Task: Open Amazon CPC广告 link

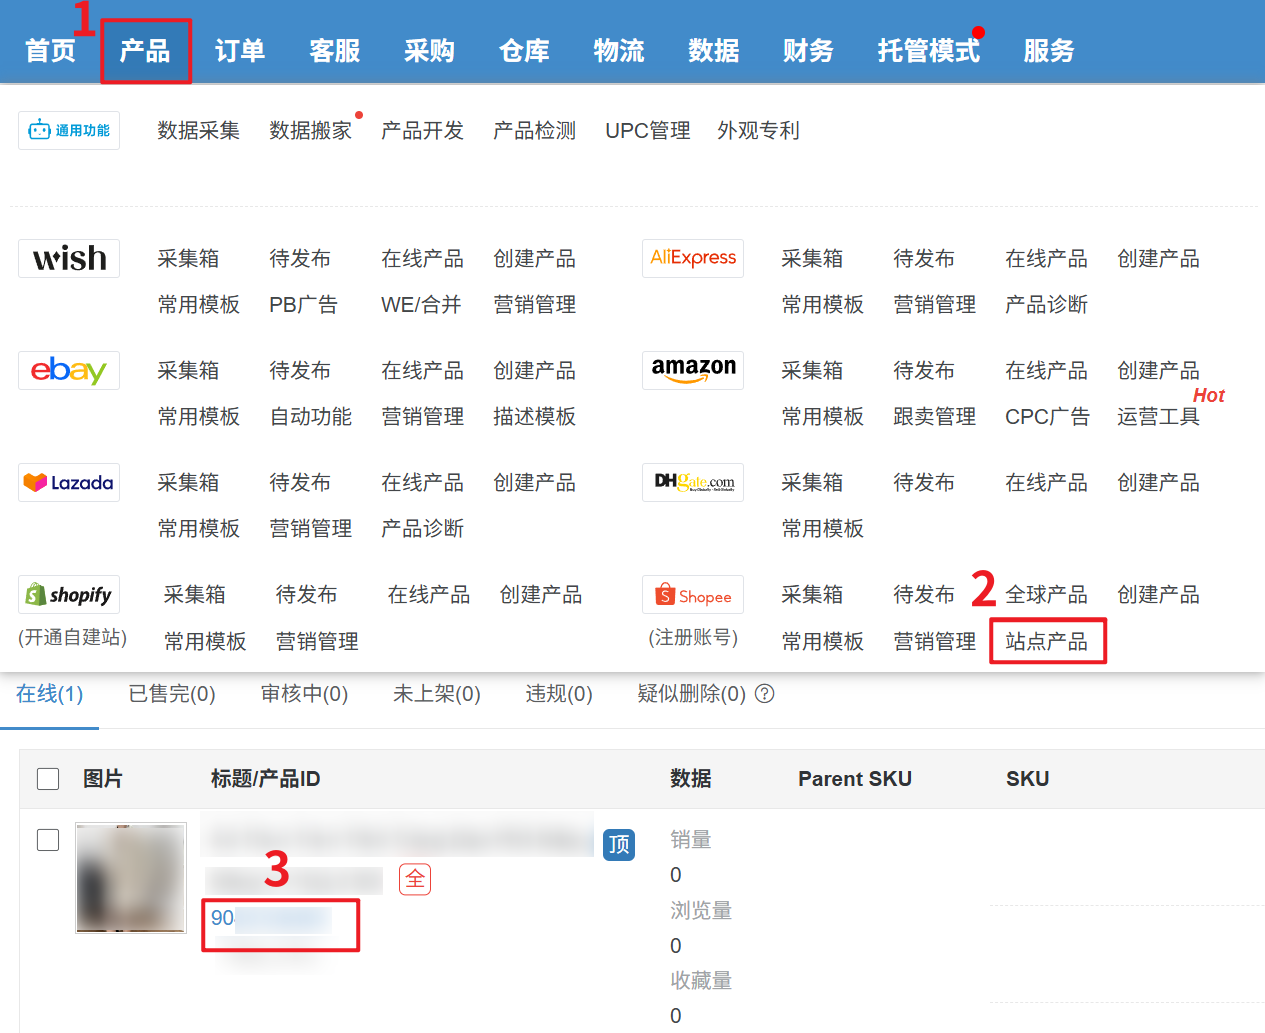Action: 1047,416
